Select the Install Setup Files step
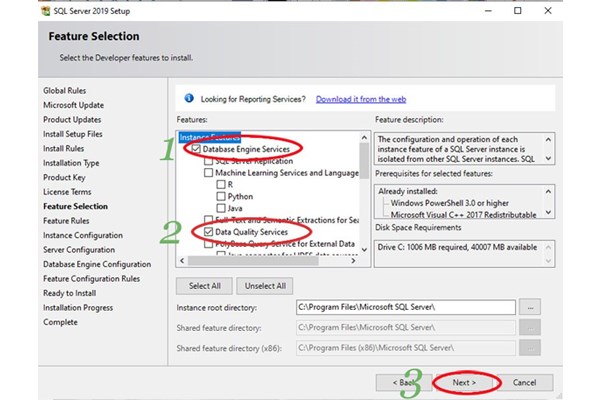This screenshot has height=400, width=600. click(72, 134)
